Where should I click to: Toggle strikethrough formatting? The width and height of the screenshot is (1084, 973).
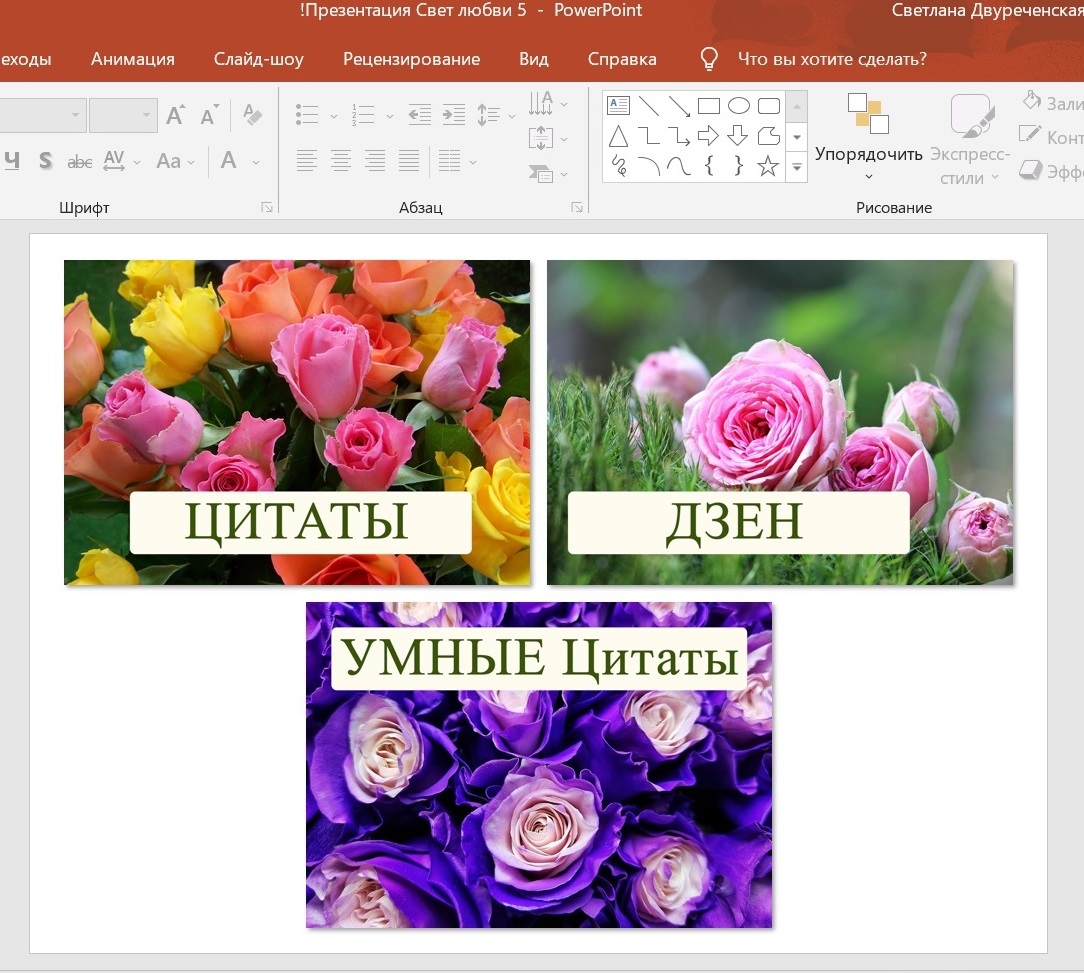point(80,162)
